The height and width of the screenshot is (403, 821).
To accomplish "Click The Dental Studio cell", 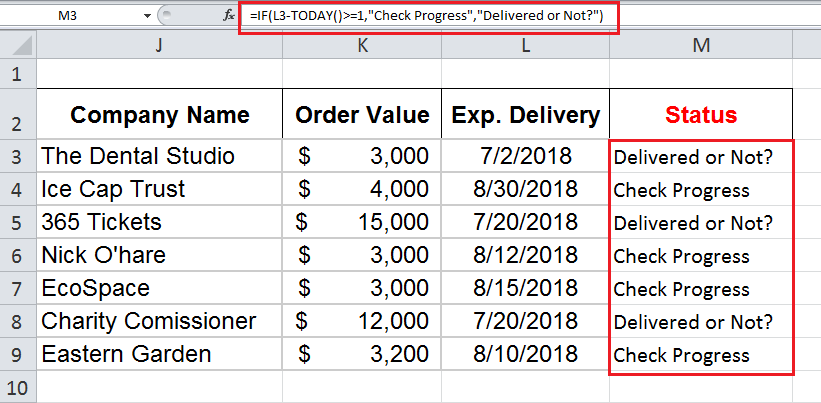I will [159, 156].
